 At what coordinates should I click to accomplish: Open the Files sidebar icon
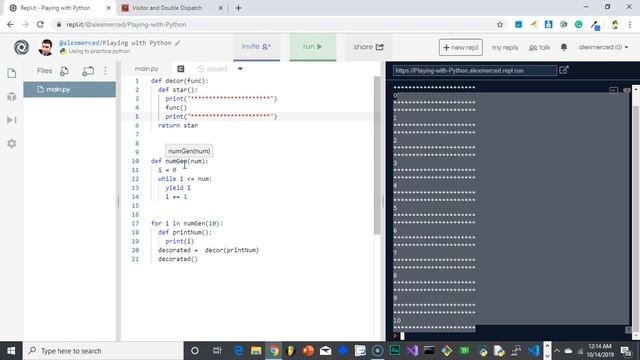(x=12, y=73)
